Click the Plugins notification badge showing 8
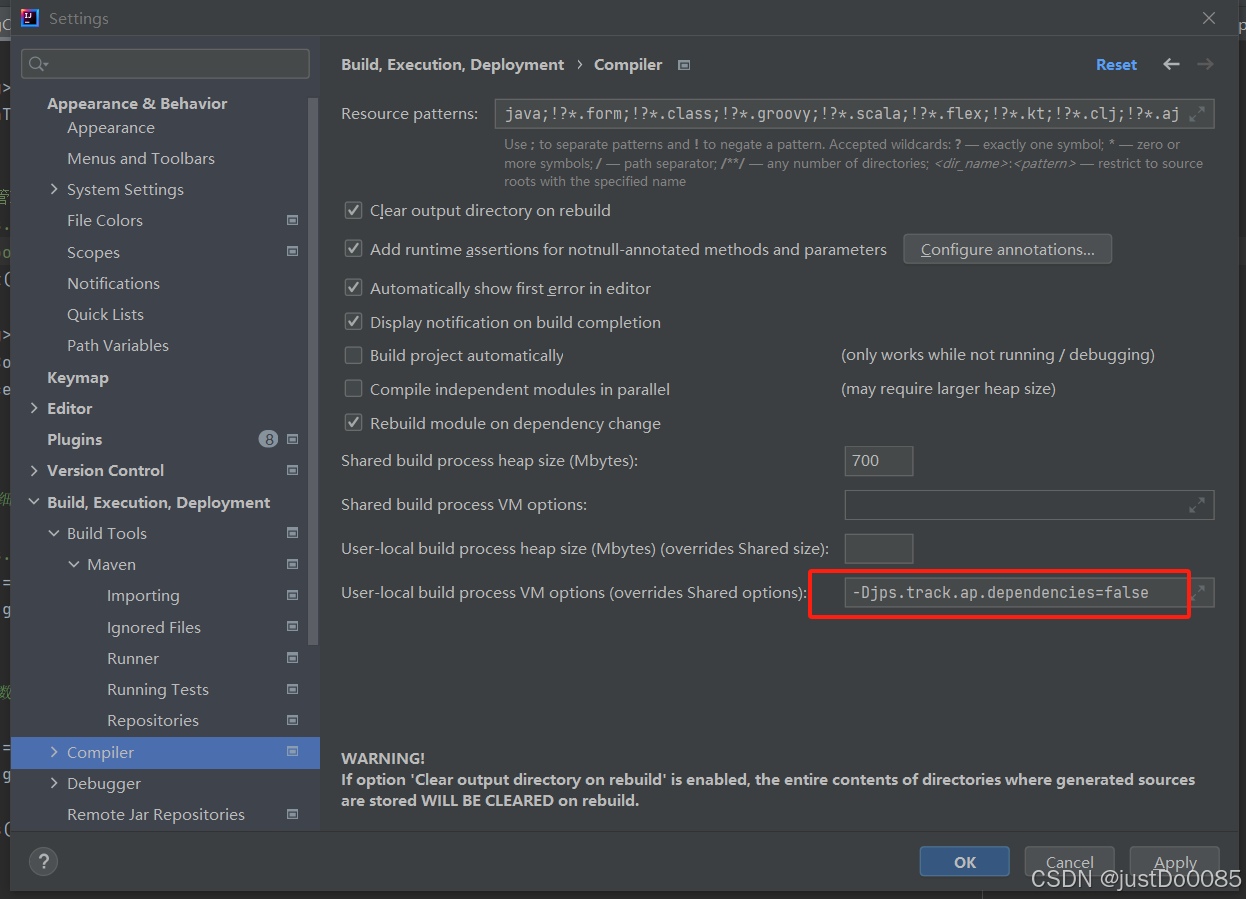The image size is (1246, 899). (268, 439)
